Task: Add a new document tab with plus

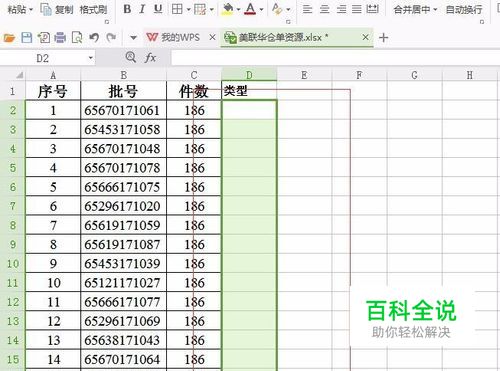Action: (384, 38)
